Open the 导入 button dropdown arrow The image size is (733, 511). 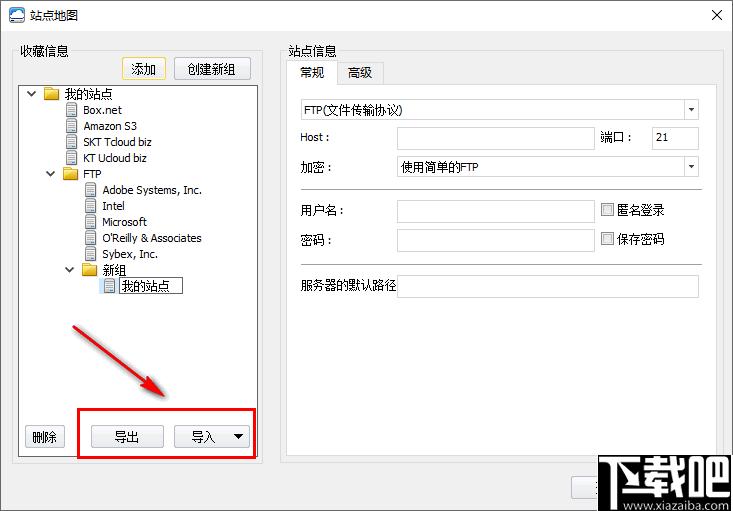(x=238, y=437)
